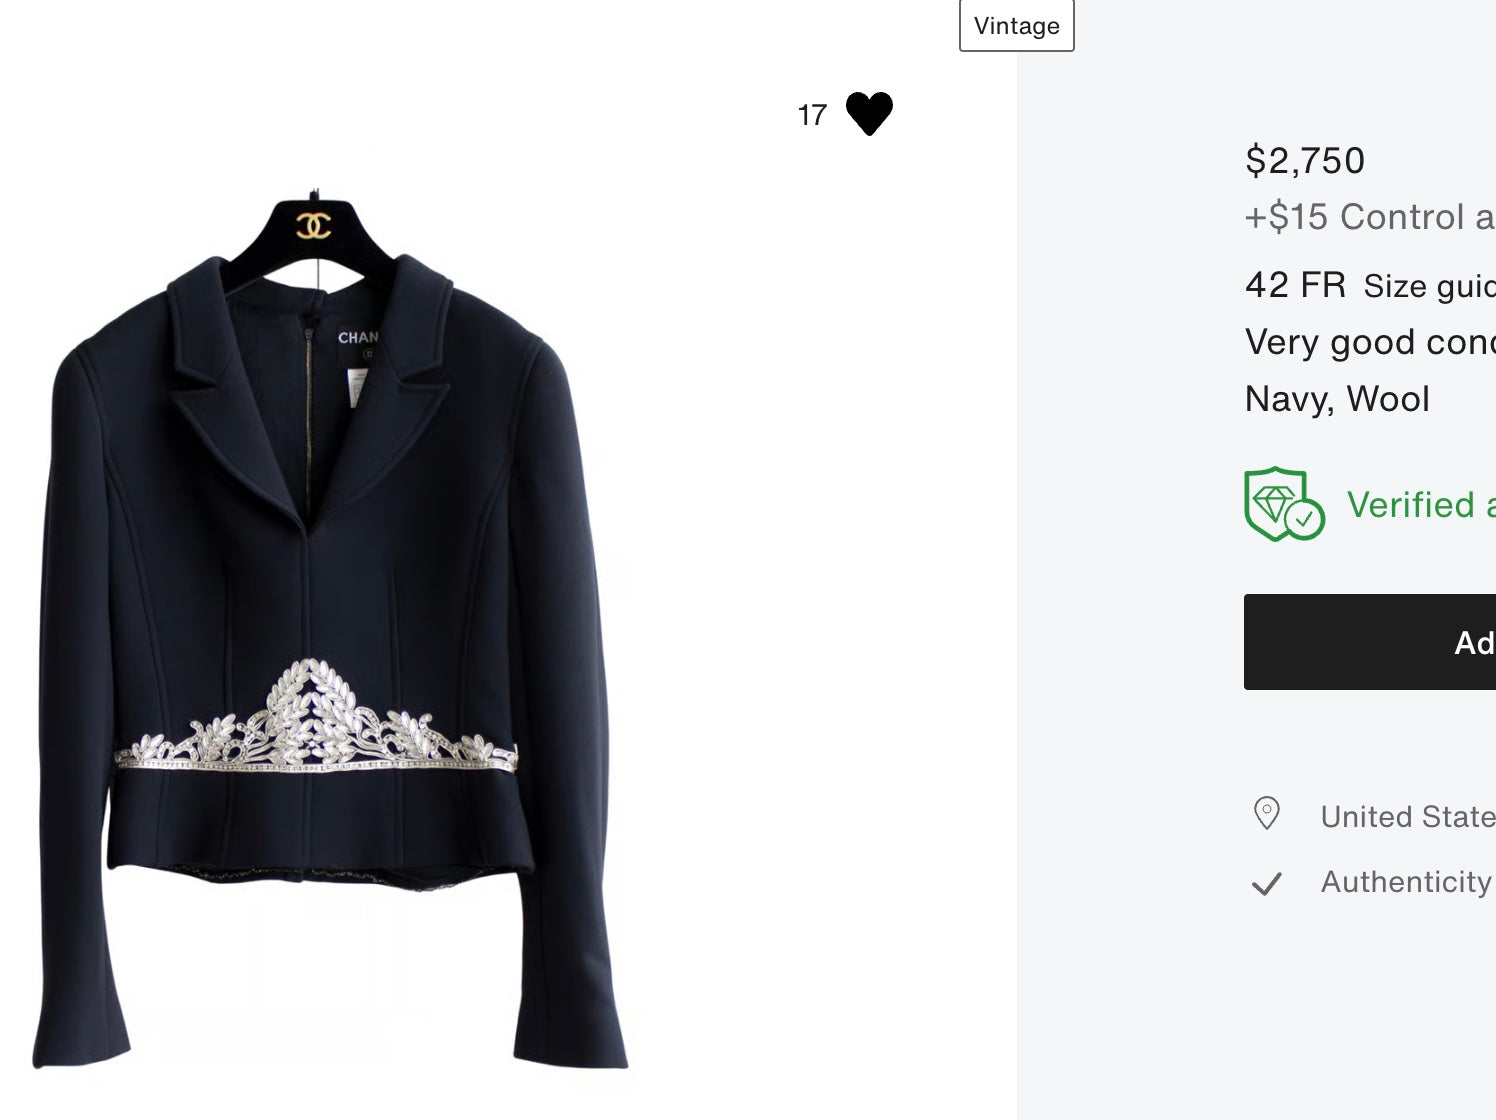Click the United States location text
The height and width of the screenshot is (1120, 1496).
1407,817
